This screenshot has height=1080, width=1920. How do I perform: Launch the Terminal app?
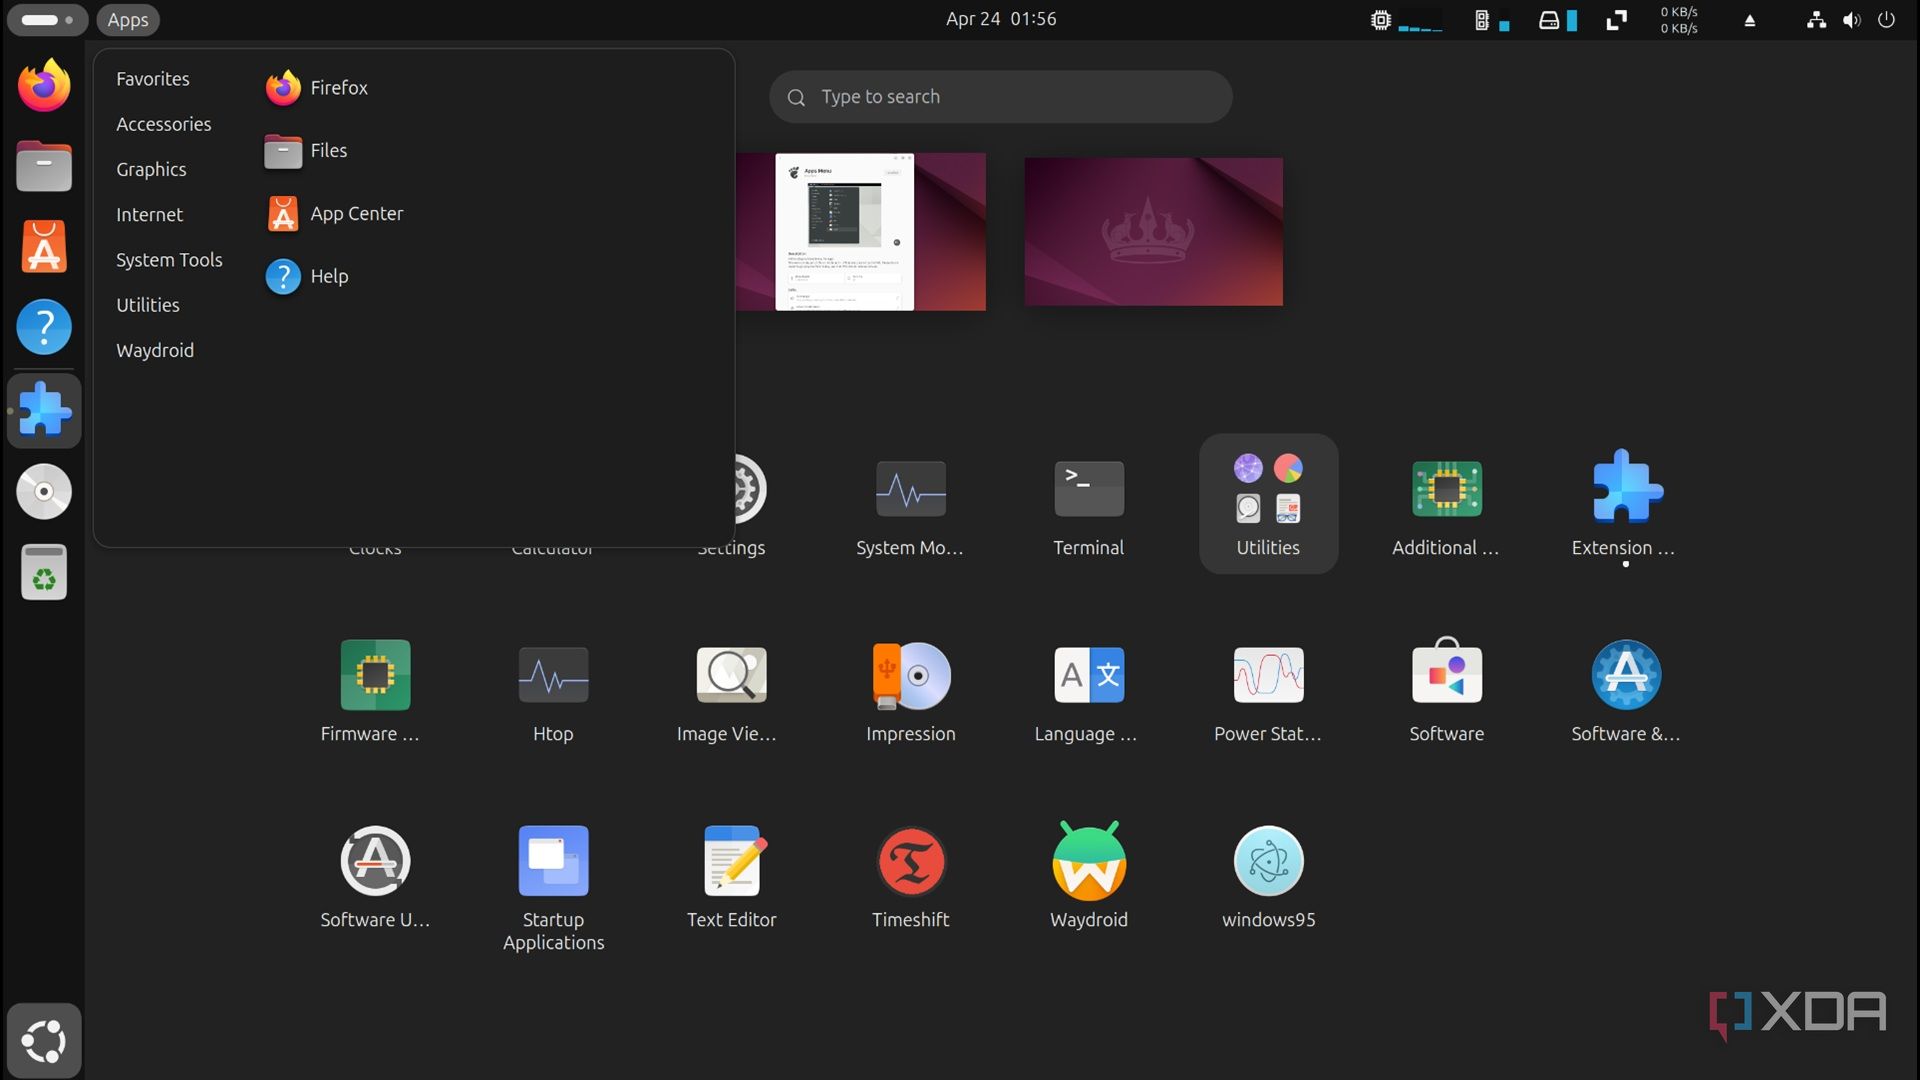tap(1088, 505)
